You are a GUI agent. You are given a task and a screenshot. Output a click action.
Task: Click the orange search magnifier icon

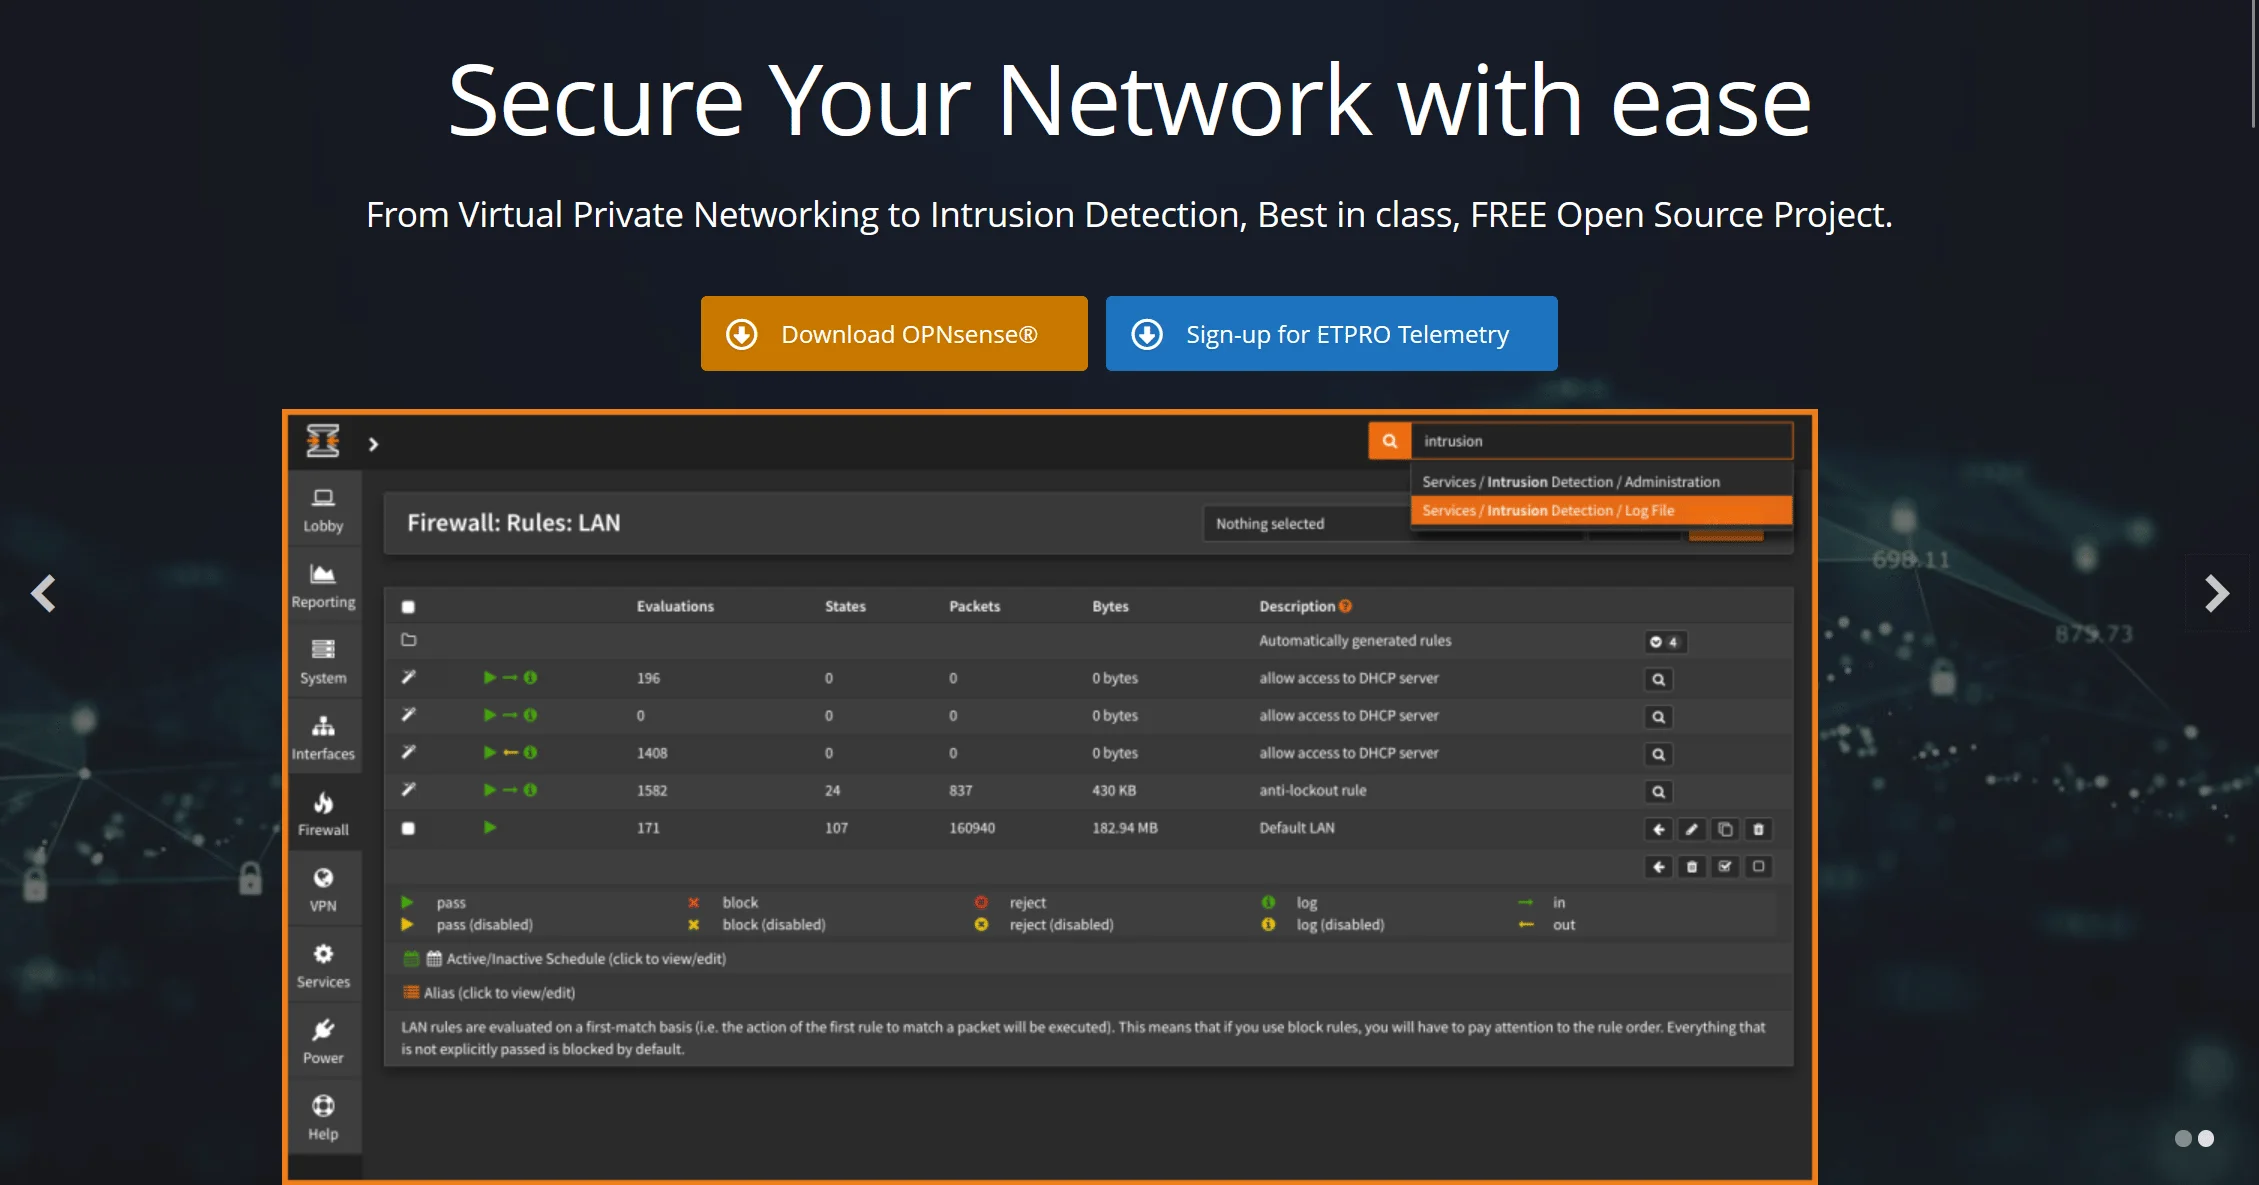[x=1389, y=441]
